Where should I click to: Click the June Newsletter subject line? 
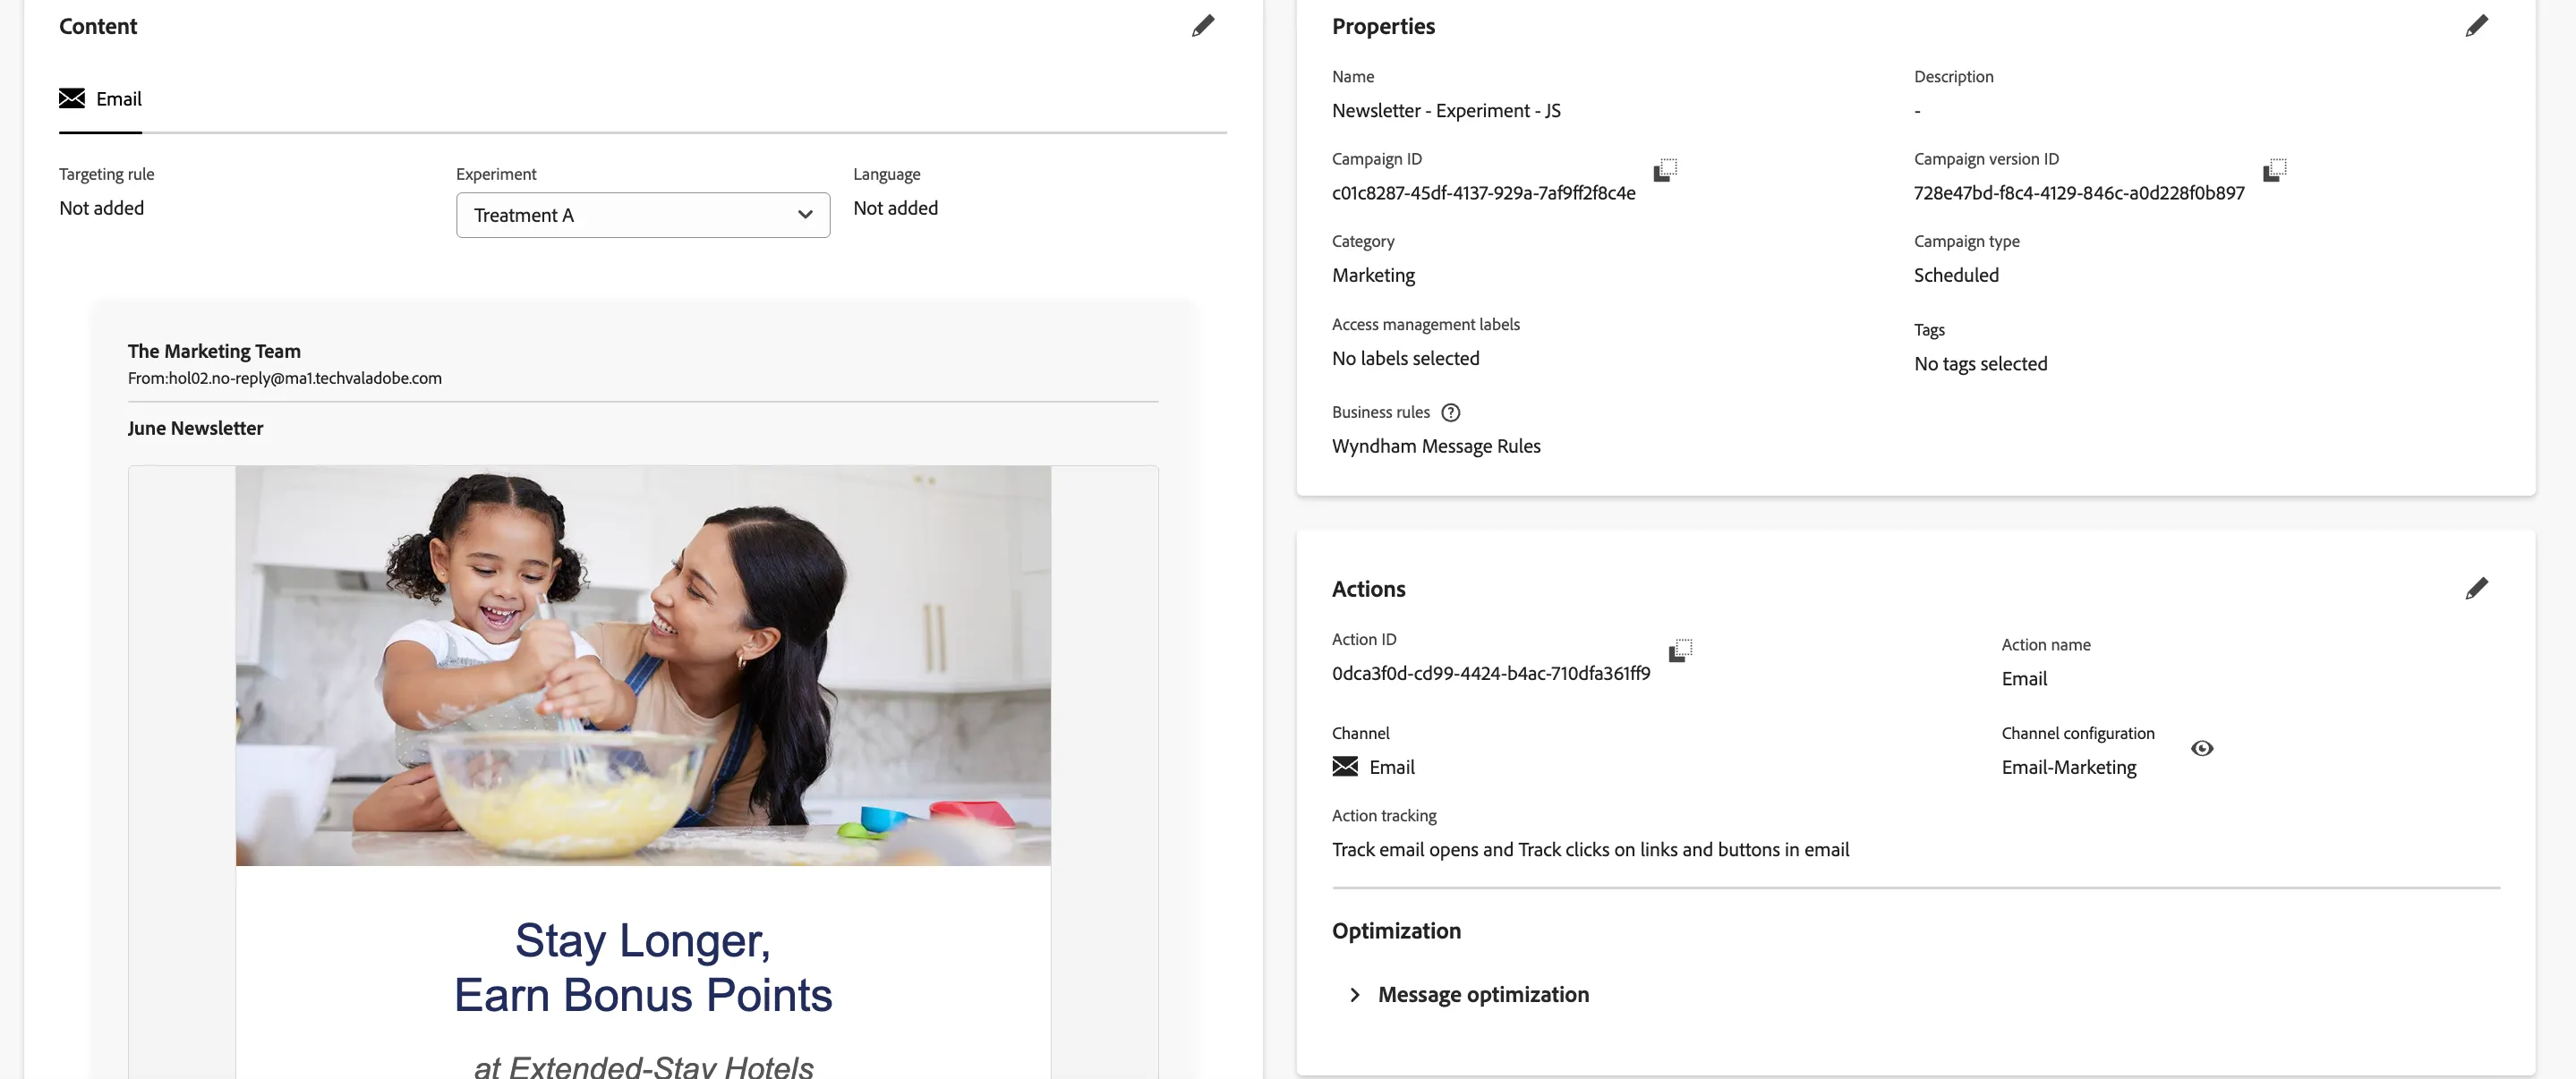[195, 428]
